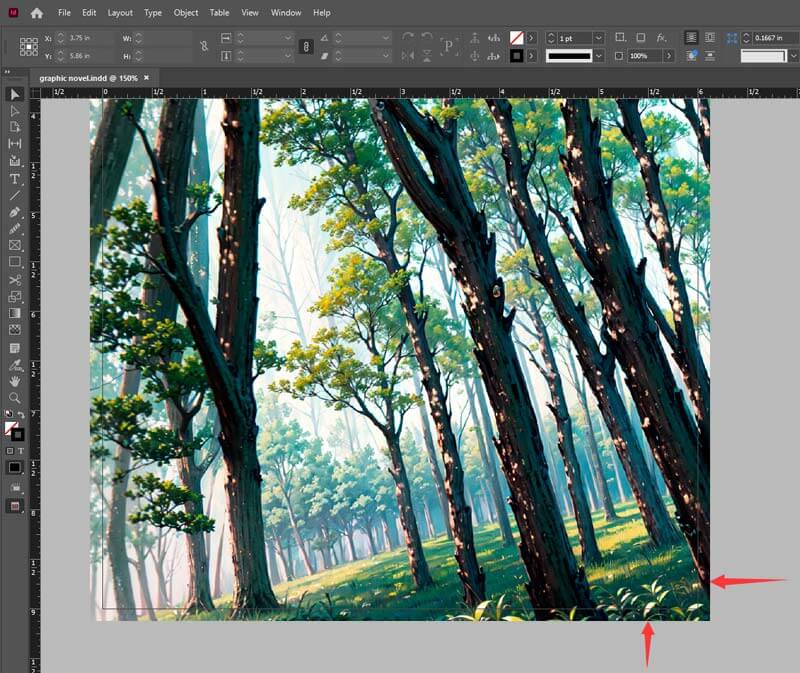Select the Type tool
Viewport: 800px width, 673px height.
15,179
